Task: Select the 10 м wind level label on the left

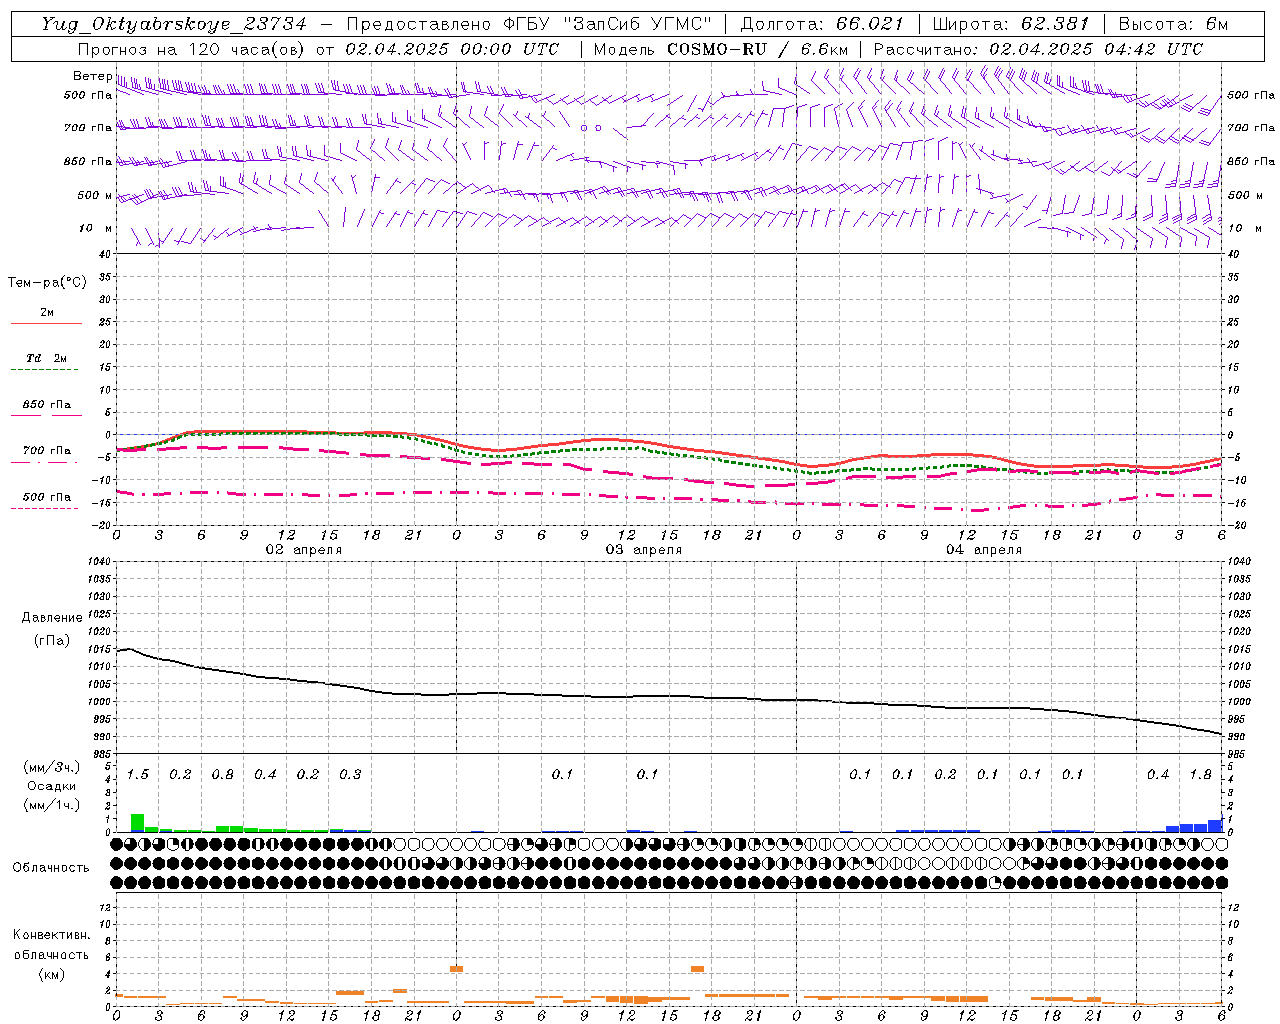Action: point(96,228)
